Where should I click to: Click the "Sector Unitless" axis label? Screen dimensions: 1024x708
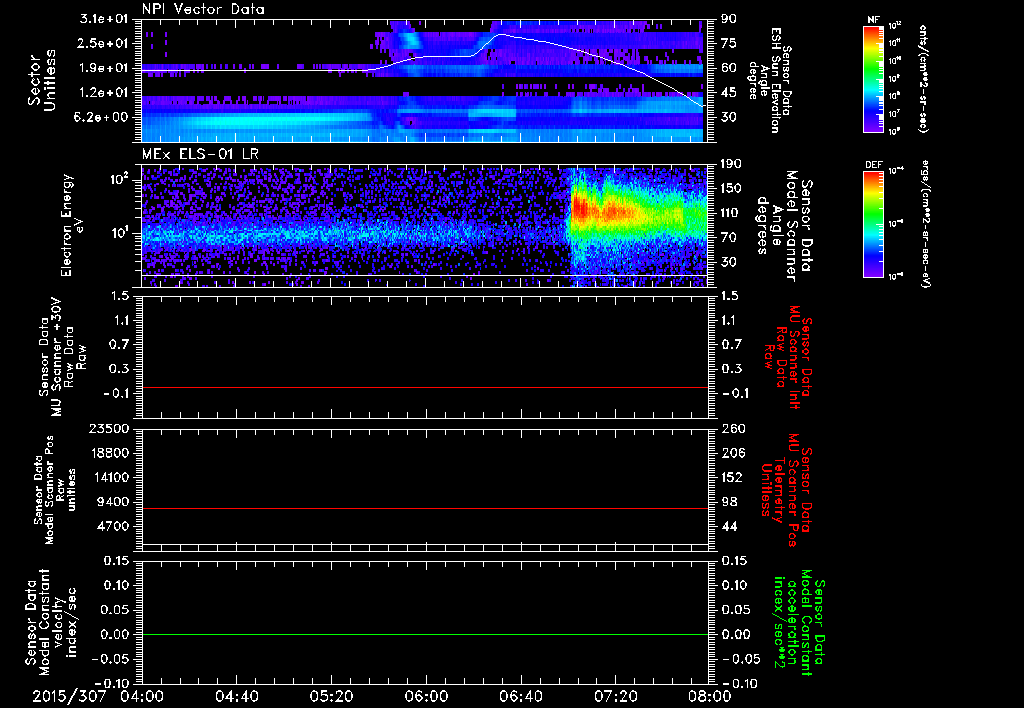[x=42, y=80]
